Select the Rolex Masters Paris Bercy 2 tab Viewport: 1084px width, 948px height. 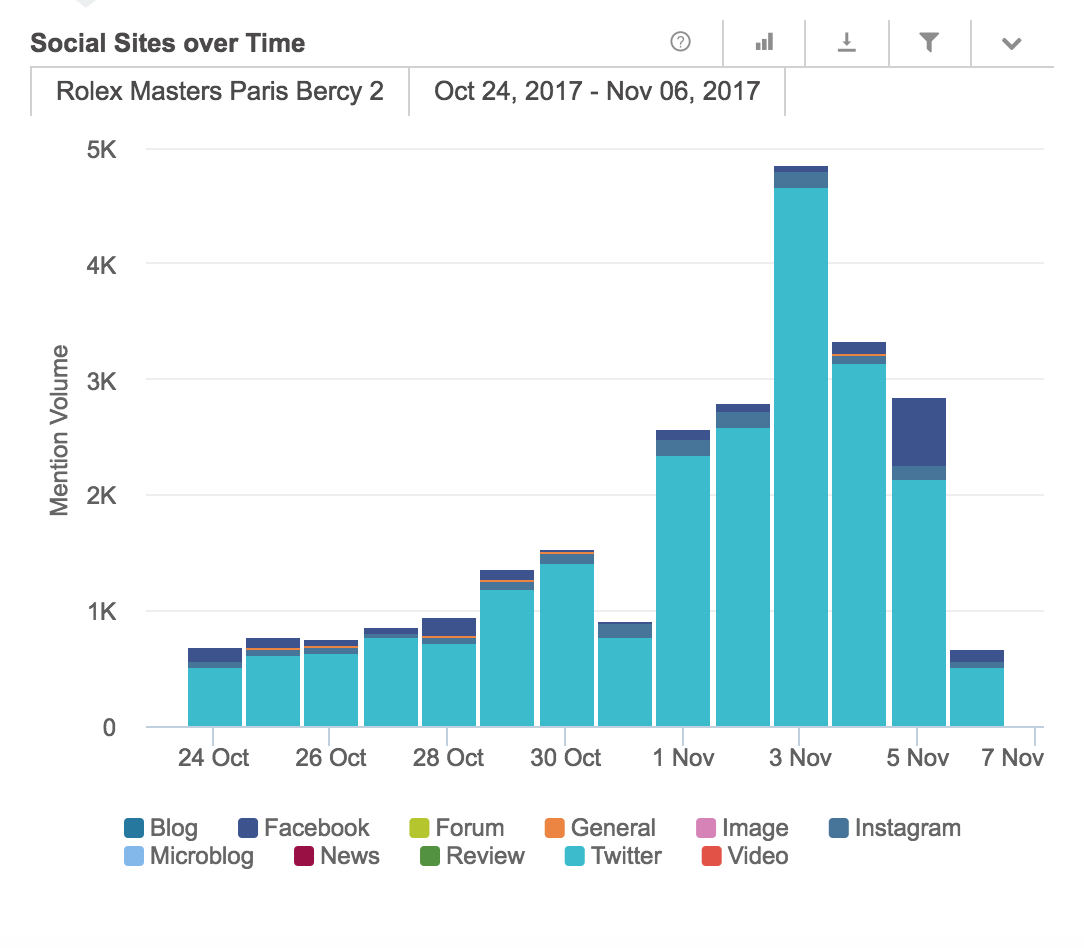220,92
